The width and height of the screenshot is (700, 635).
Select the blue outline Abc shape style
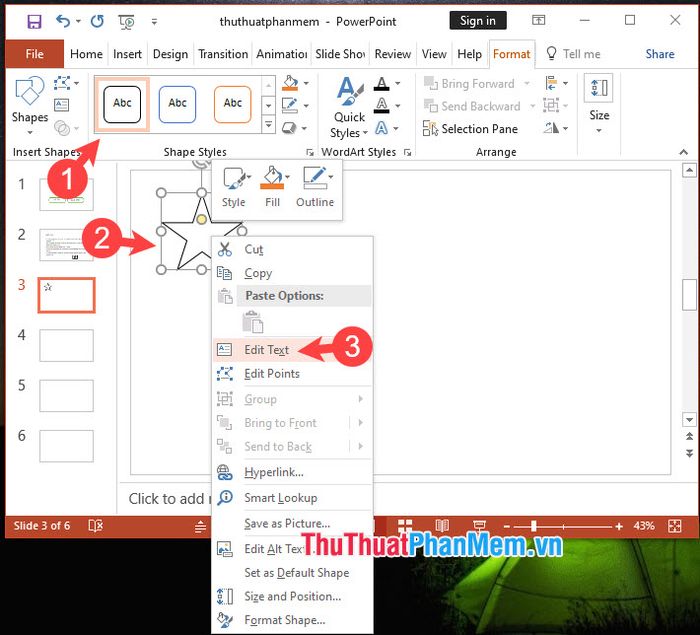pos(177,104)
